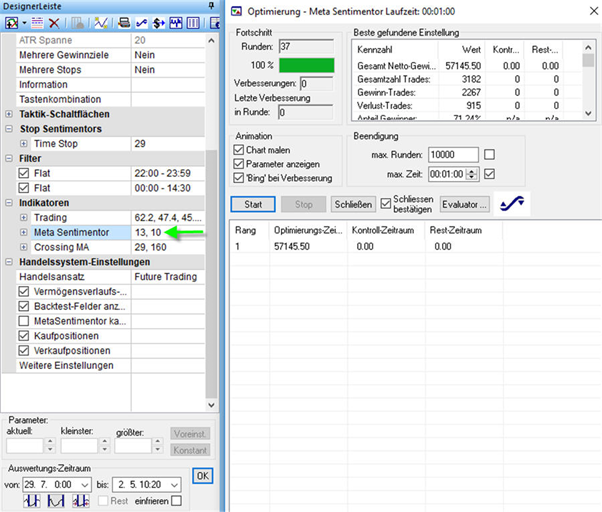This screenshot has height=512, width=602.
Task: Click the printer icon in DesignerLeiste toolbar
Action: tap(124, 23)
